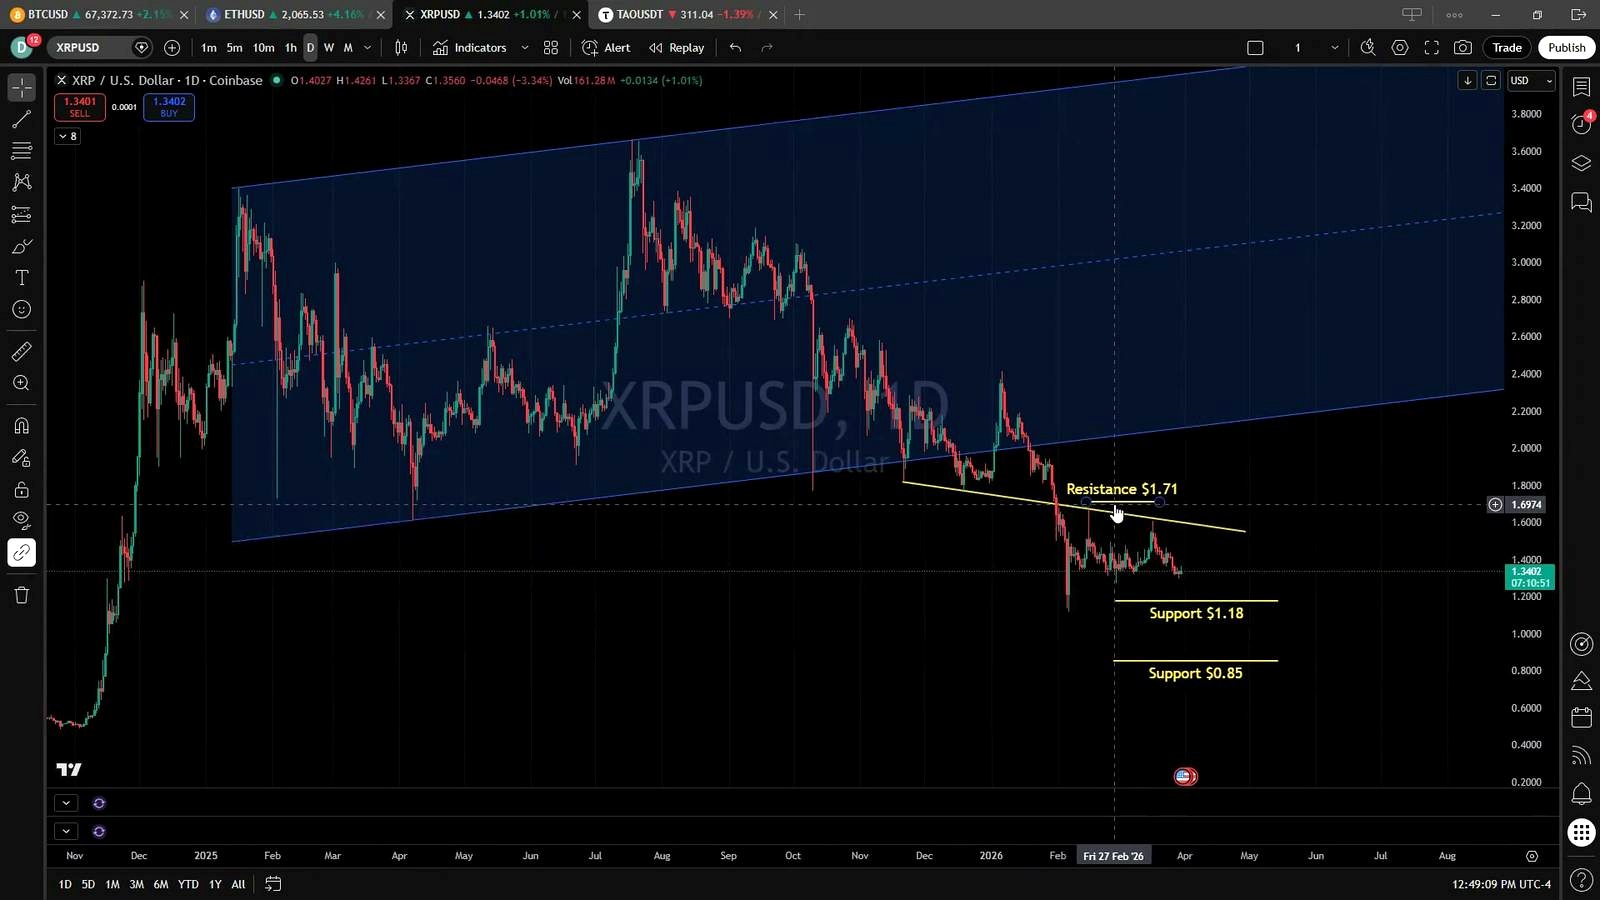Start bar Replay mode
Image resolution: width=1600 pixels, height=900 pixels.
677,47
